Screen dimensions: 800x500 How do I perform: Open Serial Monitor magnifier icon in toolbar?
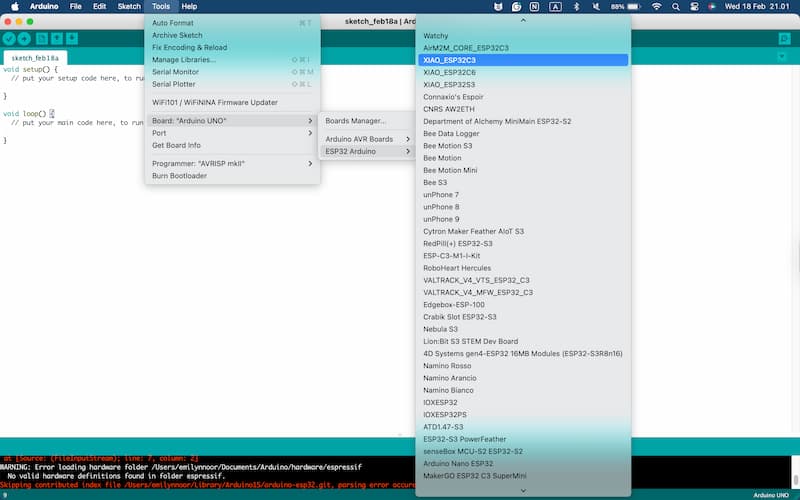coord(784,39)
